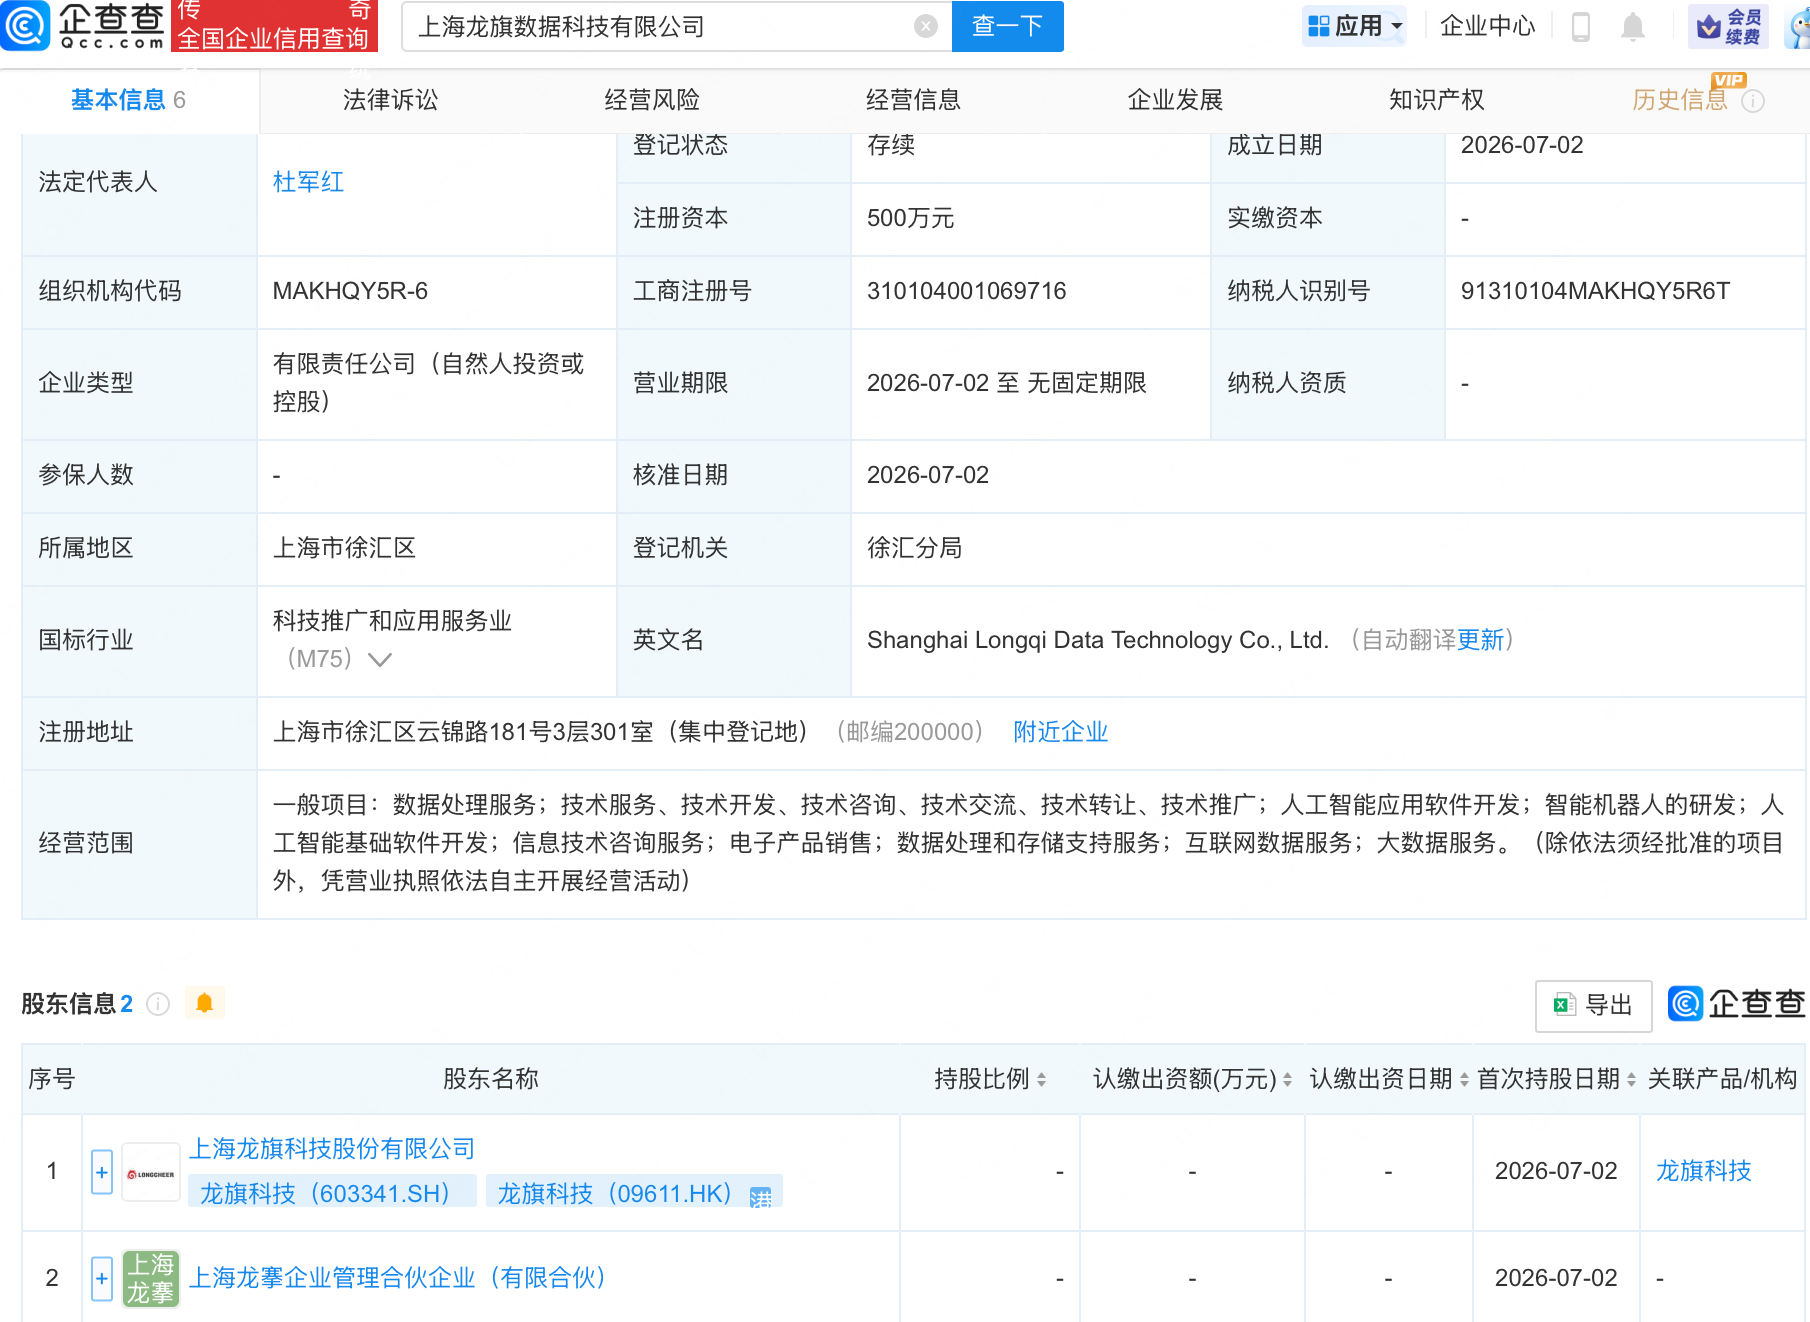The height and width of the screenshot is (1322, 1810).
Task: Switch to 企业发展 tab
Action: point(1176,100)
